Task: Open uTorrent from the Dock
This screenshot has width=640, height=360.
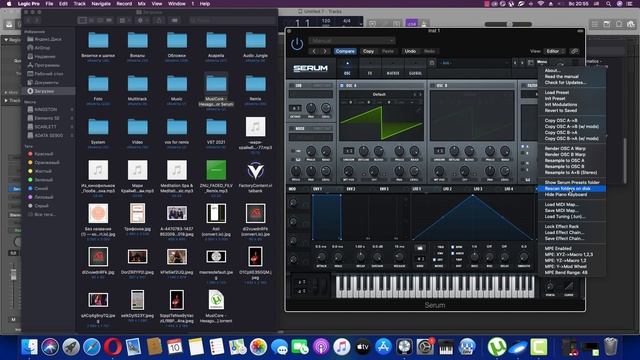Action: point(497,347)
